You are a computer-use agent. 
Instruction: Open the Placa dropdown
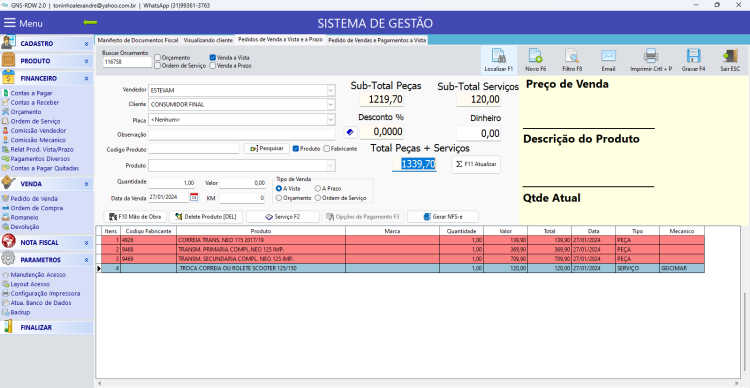[x=331, y=119]
